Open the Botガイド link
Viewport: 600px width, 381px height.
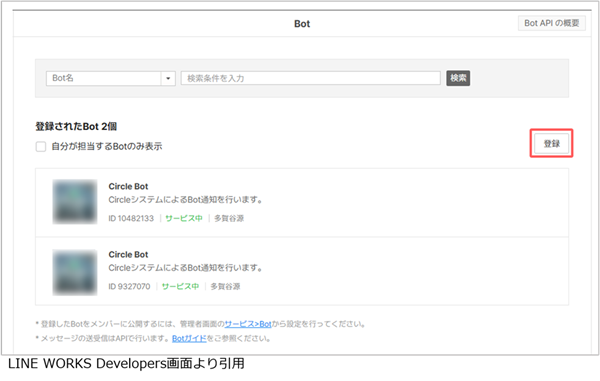(189, 339)
